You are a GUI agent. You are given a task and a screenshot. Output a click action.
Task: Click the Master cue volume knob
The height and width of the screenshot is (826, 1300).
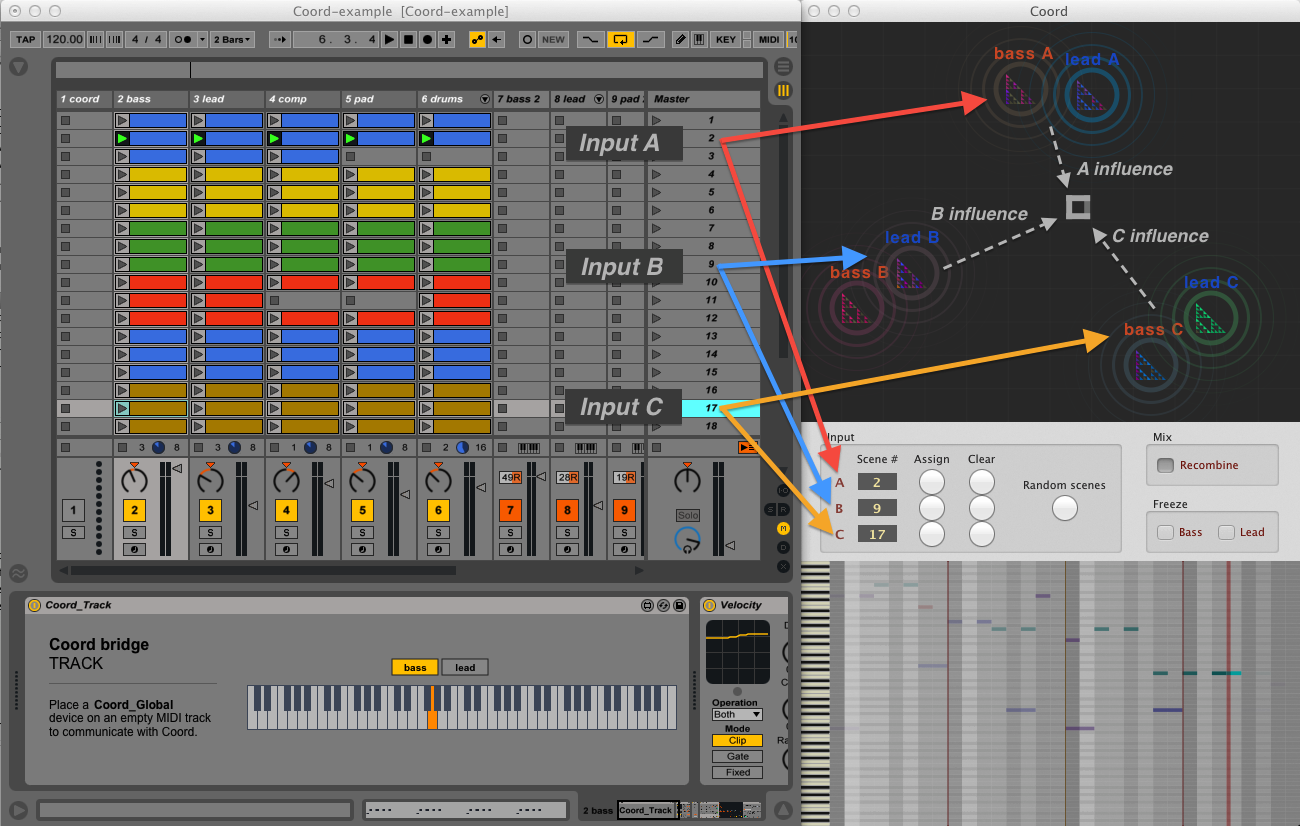(x=687, y=541)
